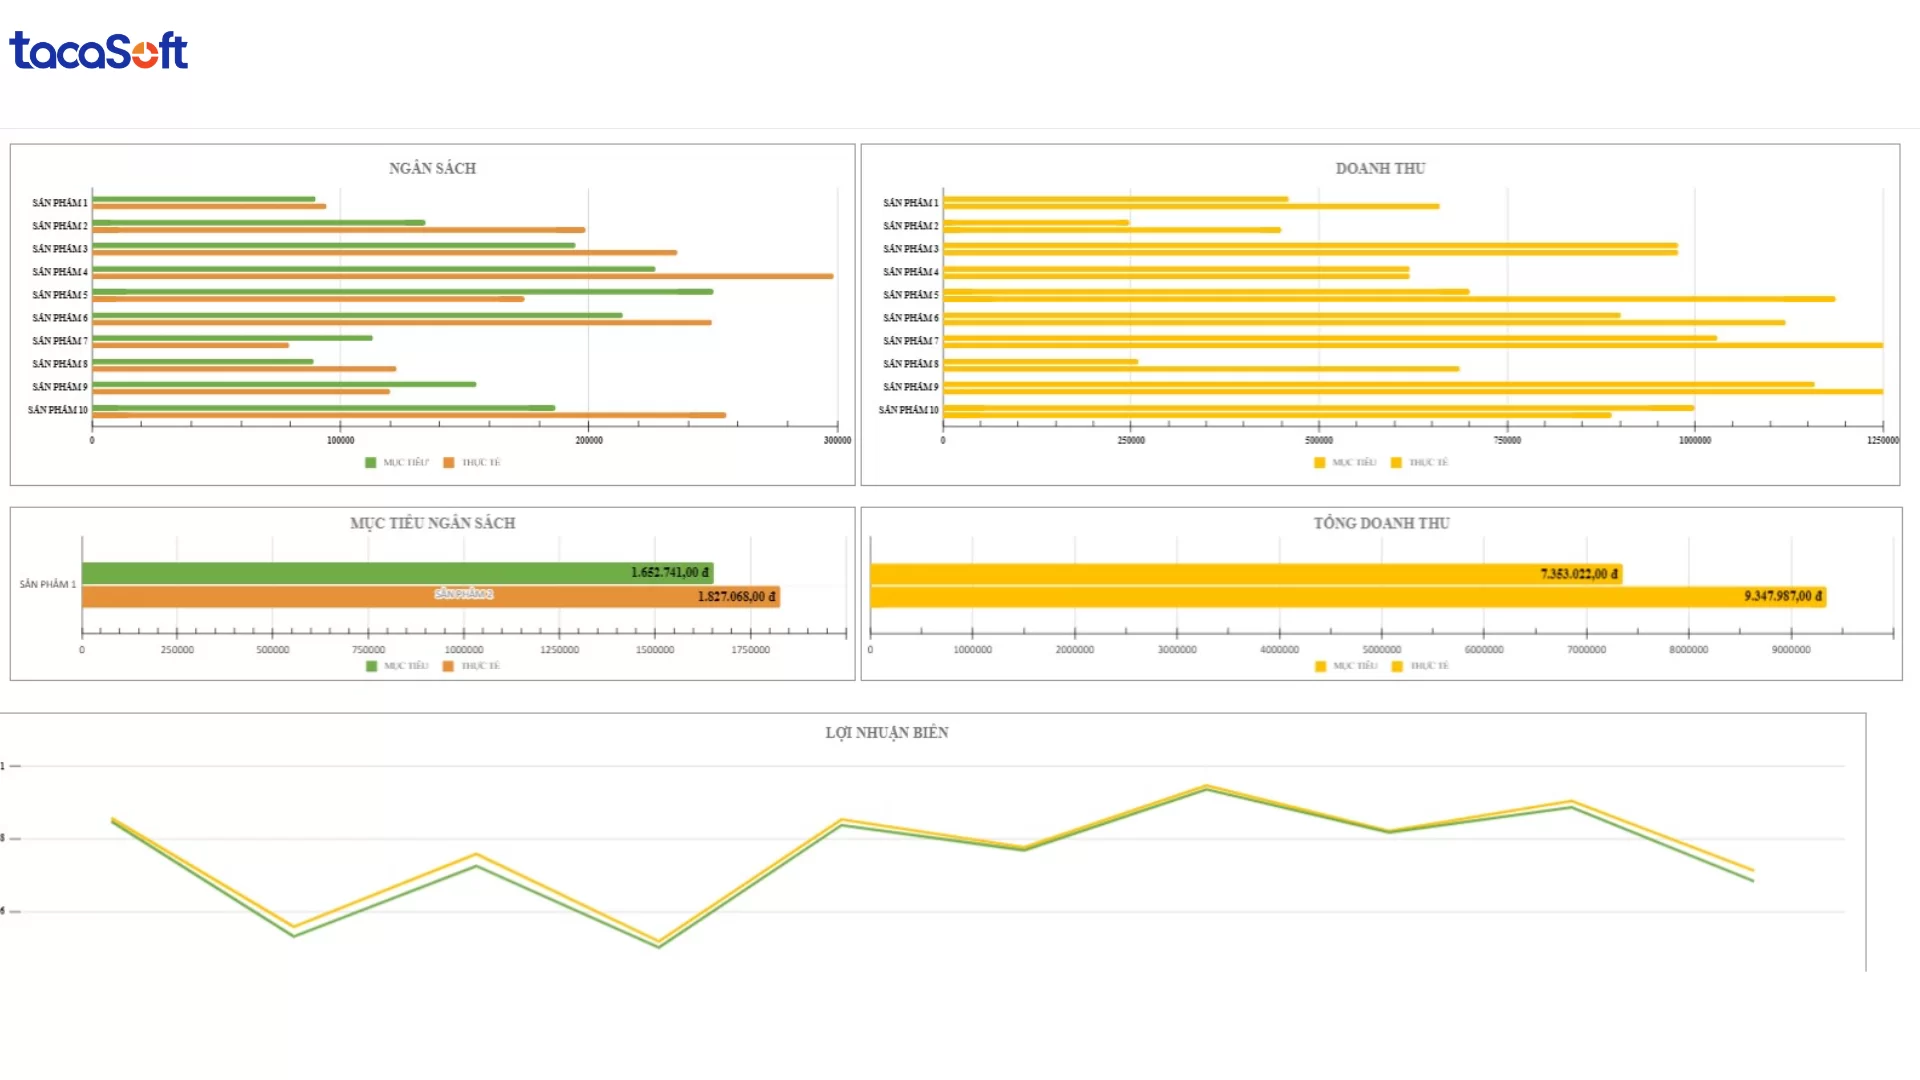Screen dimensions: 1920x1080
Task: Click Sản Phẩm 4 label in Ngân Sách chart
Action: click(x=60, y=272)
